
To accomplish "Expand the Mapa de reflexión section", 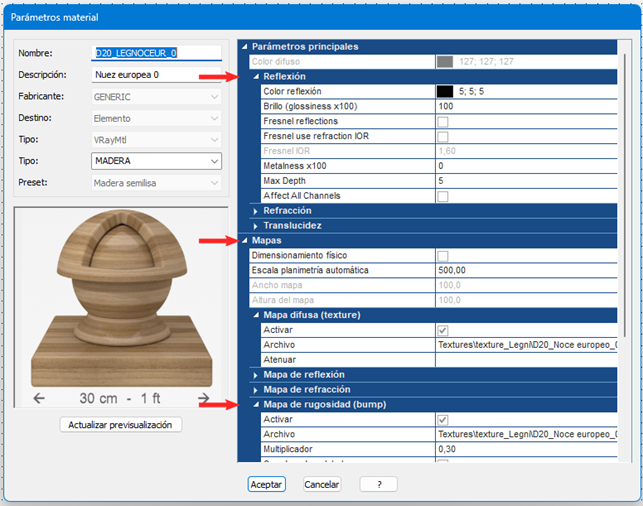I will click(x=255, y=375).
